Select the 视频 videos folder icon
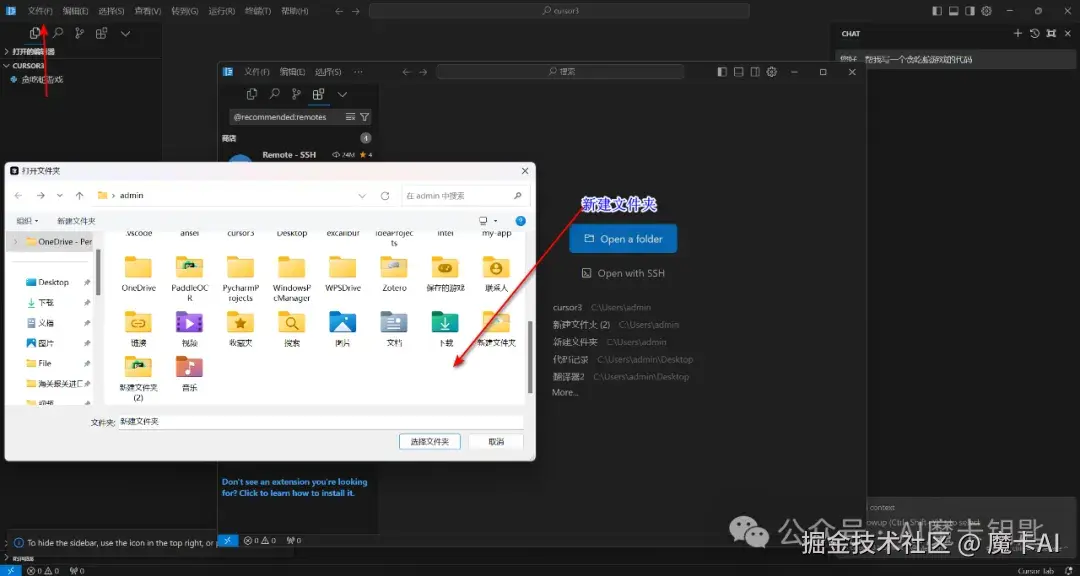The image size is (1080, 576). click(189, 322)
